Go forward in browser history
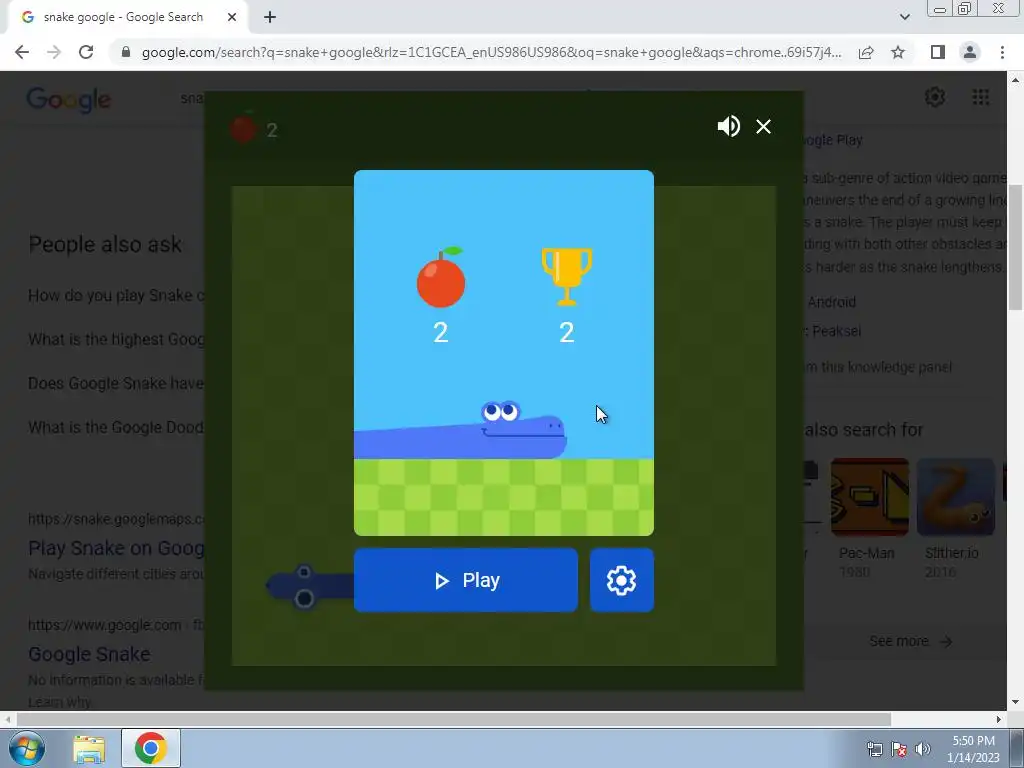1024x768 pixels. (x=54, y=52)
